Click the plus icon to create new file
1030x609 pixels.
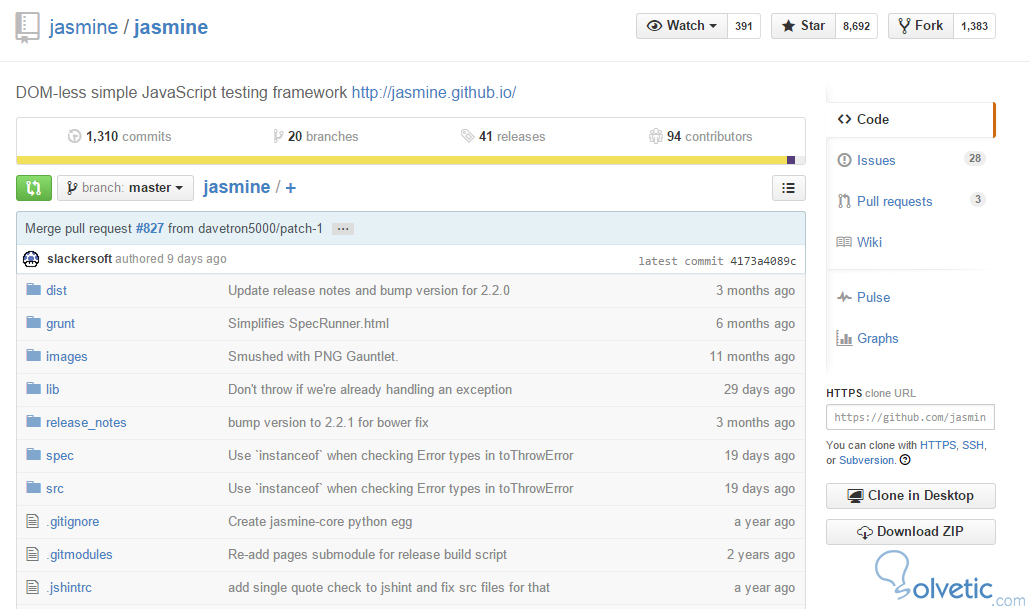point(291,188)
